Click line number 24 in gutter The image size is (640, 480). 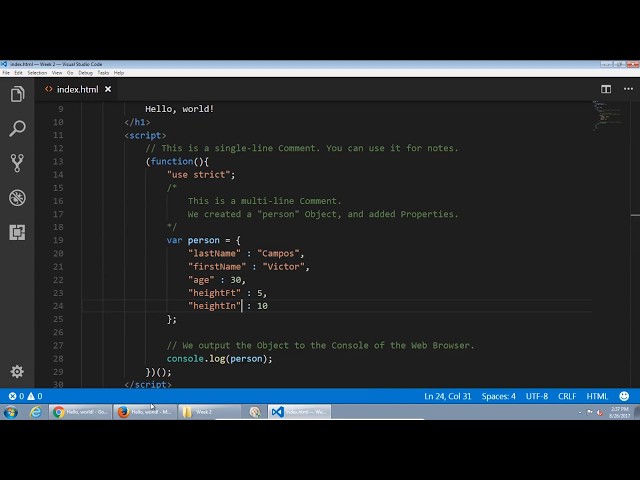coord(58,306)
